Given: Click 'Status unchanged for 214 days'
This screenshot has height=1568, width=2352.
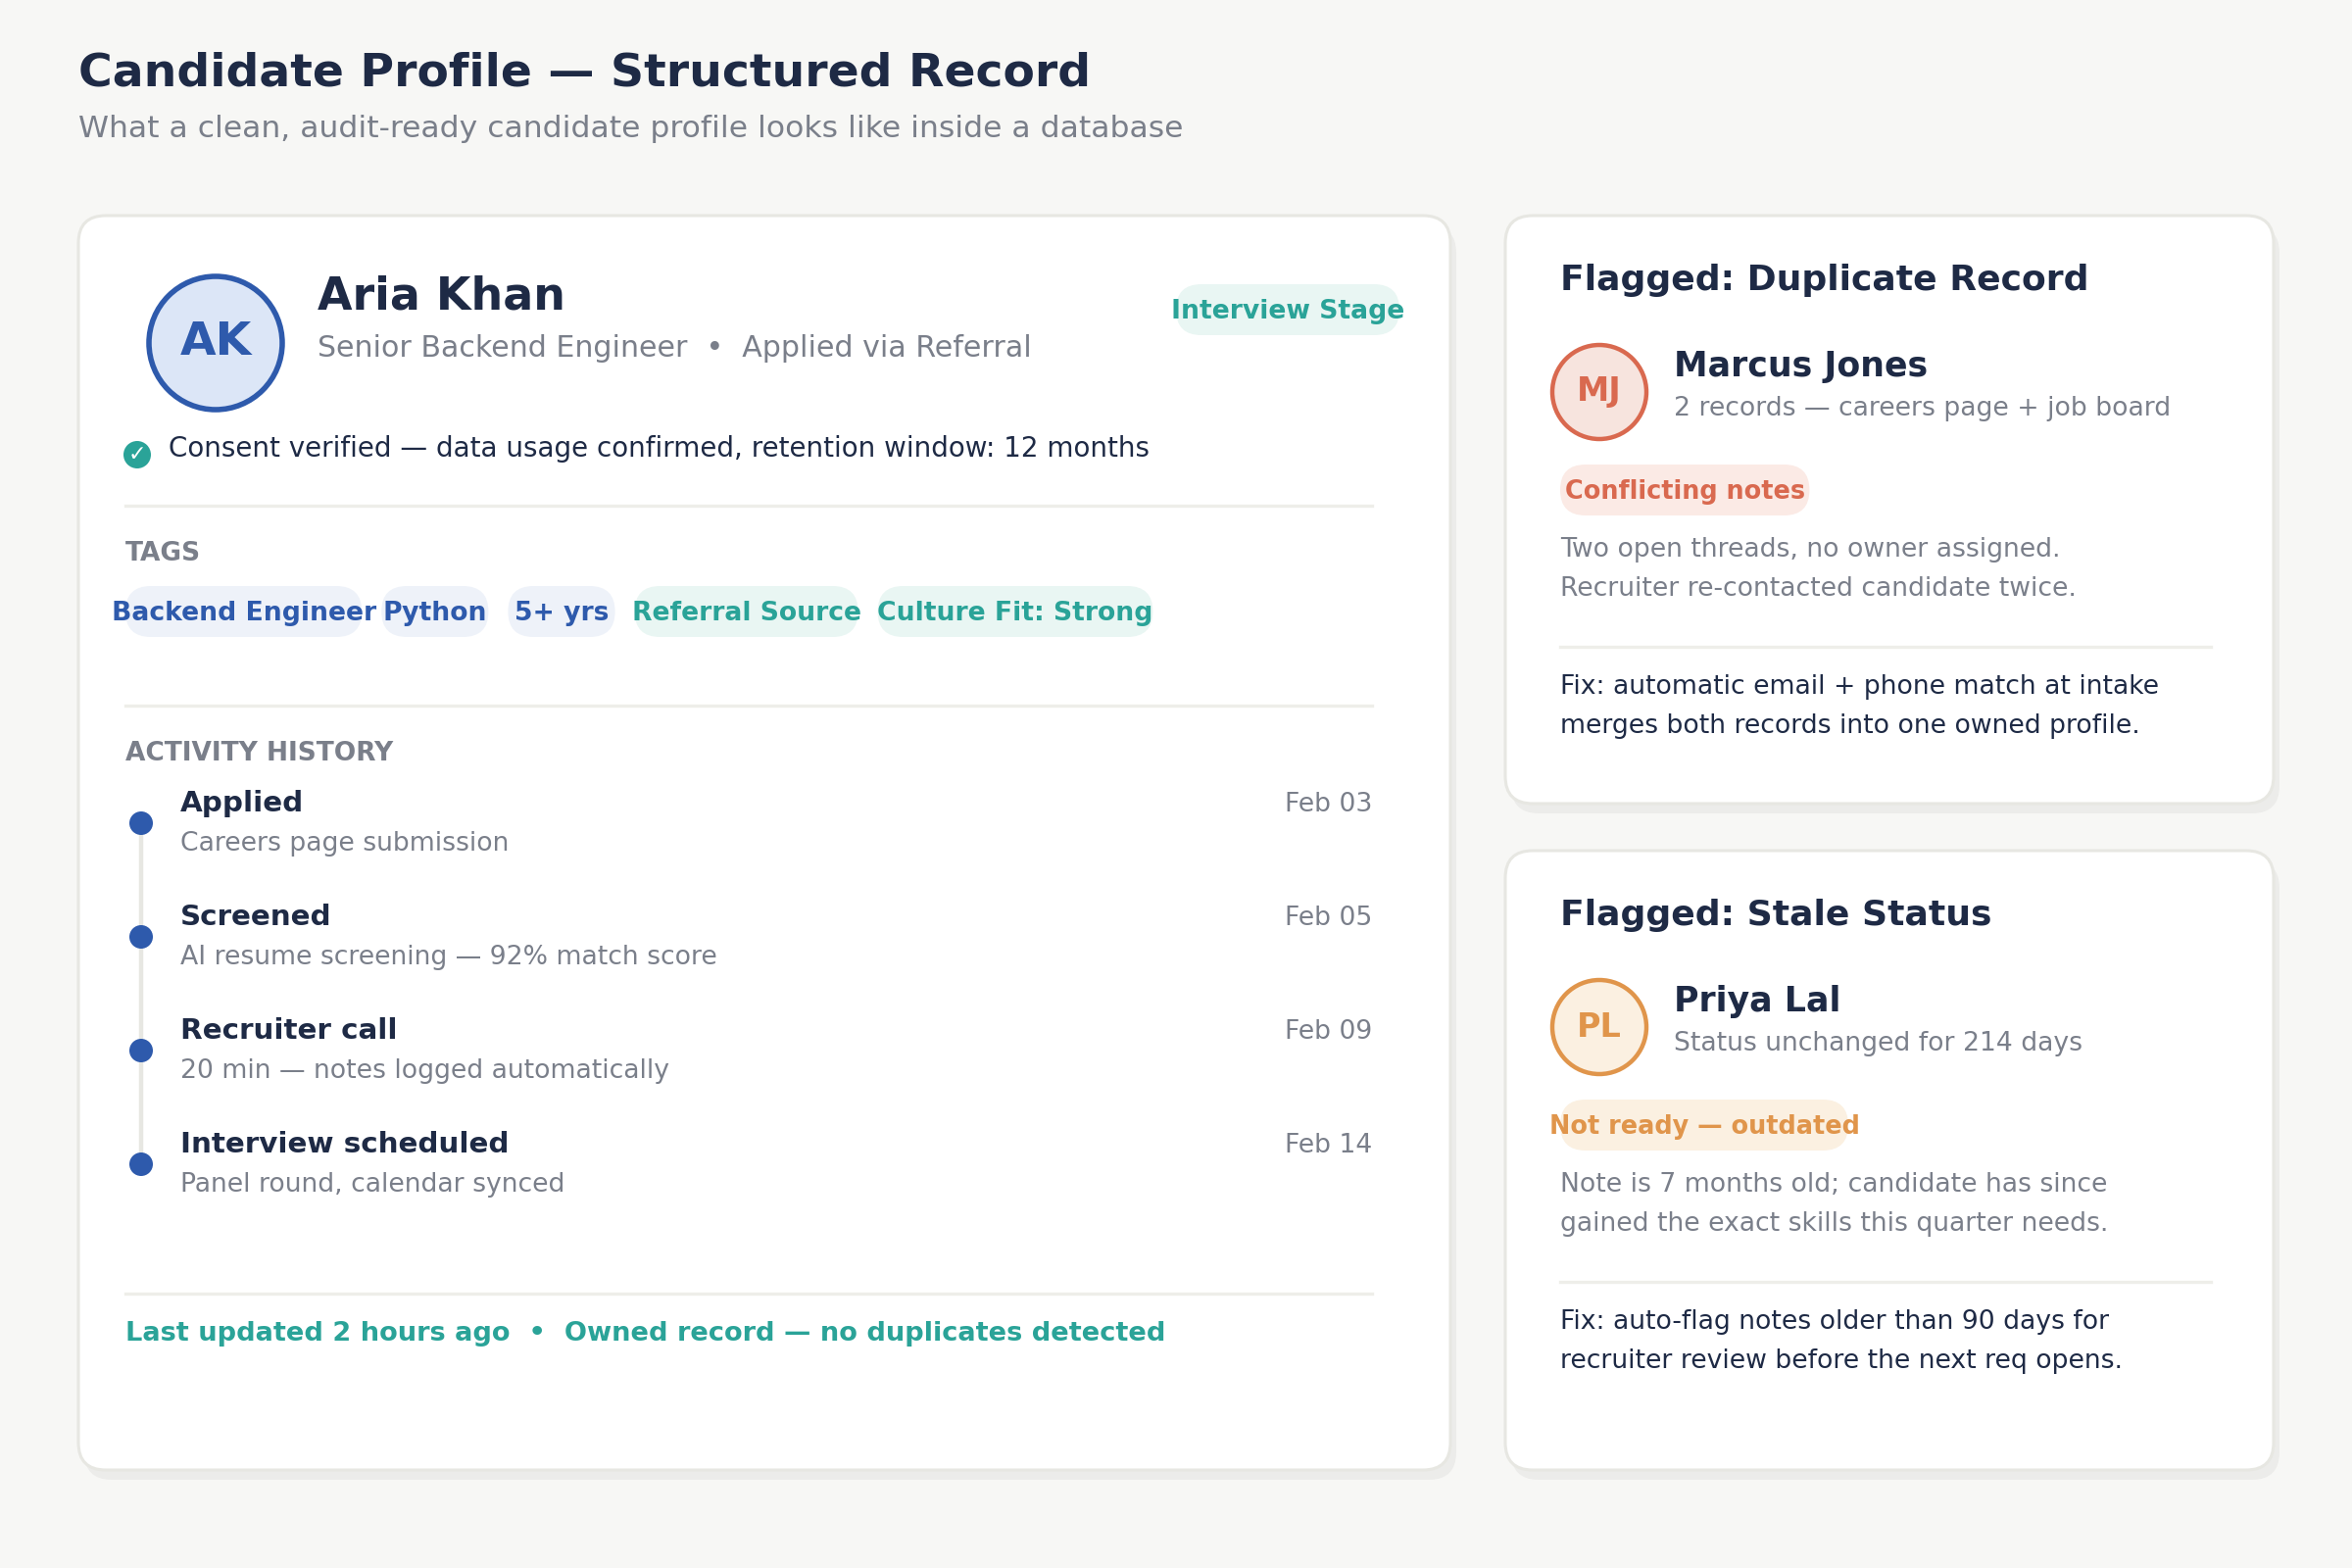Looking at the screenshot, I should [x=1878, y=1043].
